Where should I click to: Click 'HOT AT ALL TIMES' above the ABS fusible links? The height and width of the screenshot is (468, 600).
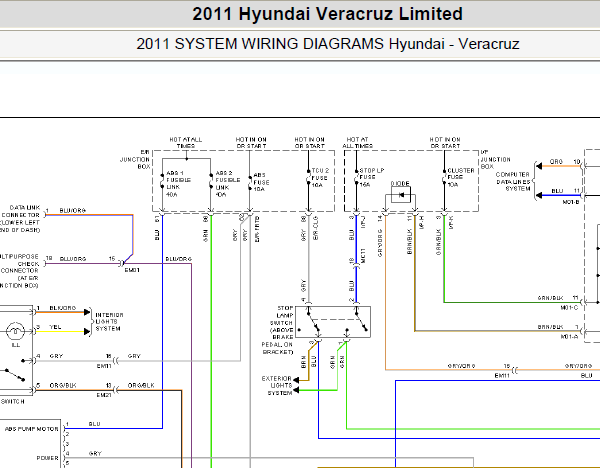(x=186, y=143)
